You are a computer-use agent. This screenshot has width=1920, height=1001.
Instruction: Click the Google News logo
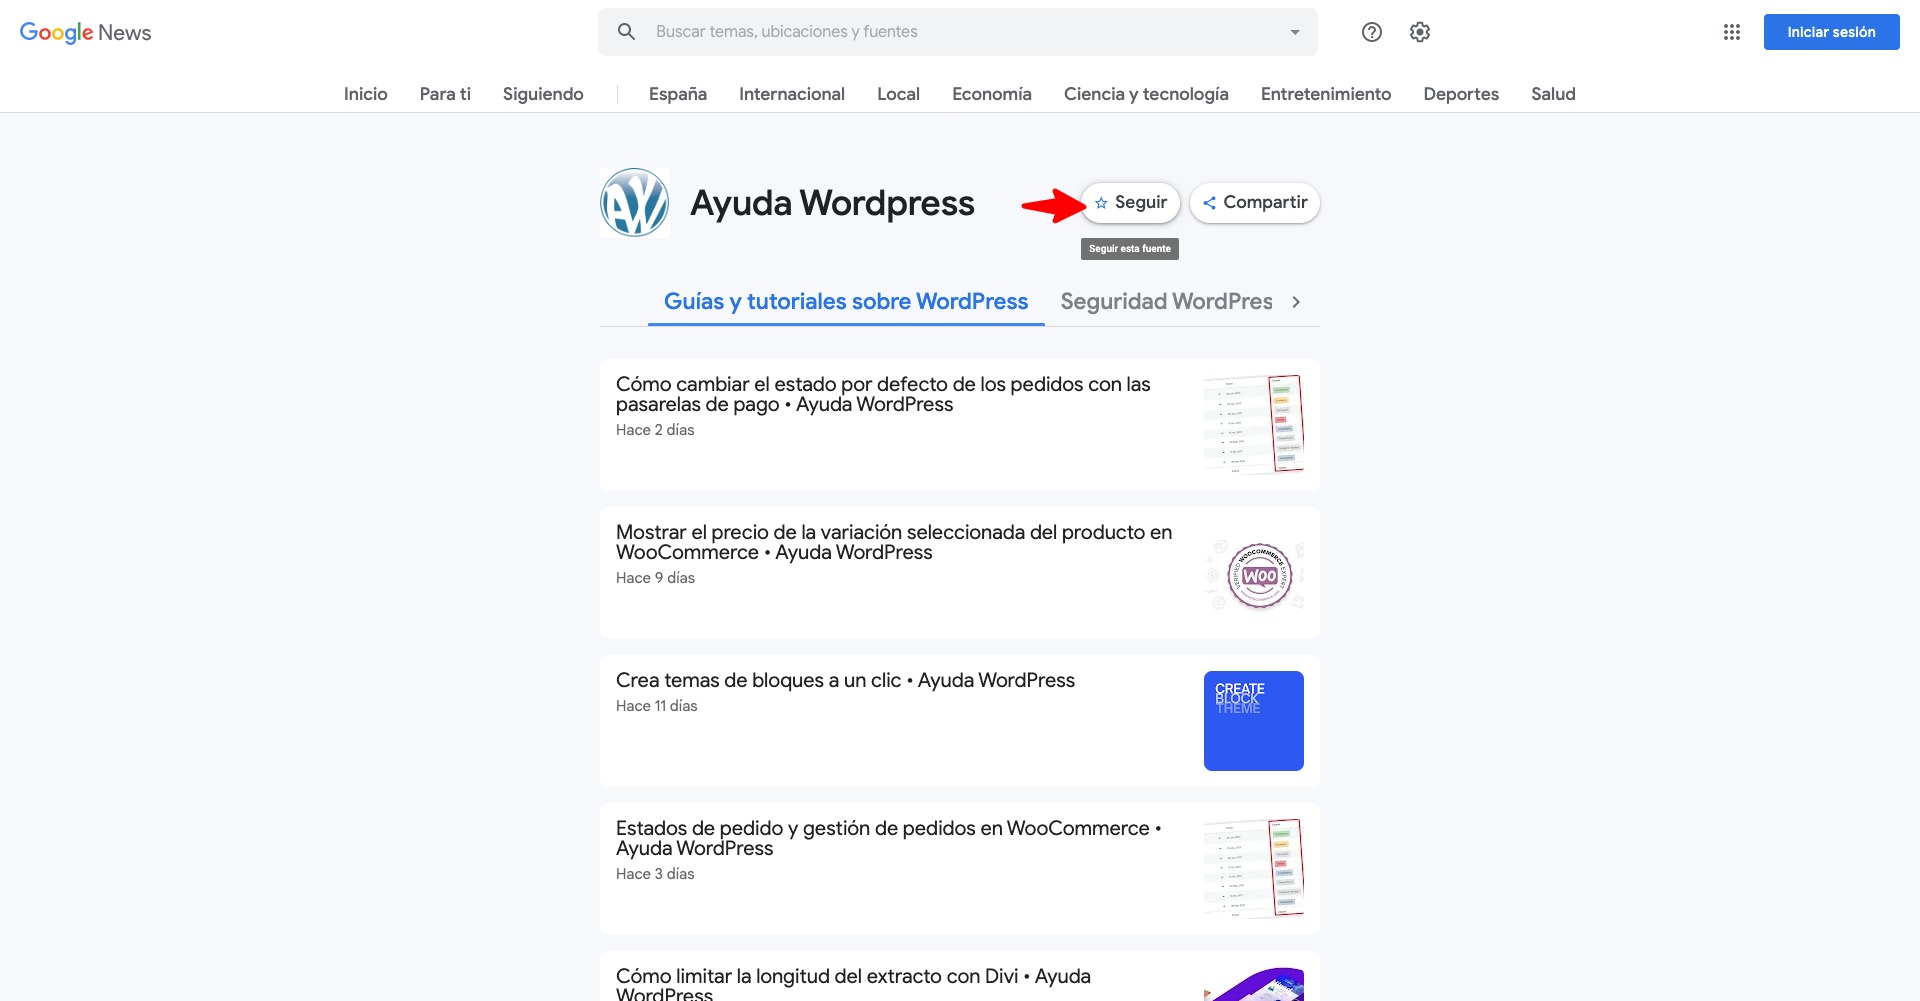(85, 31)
